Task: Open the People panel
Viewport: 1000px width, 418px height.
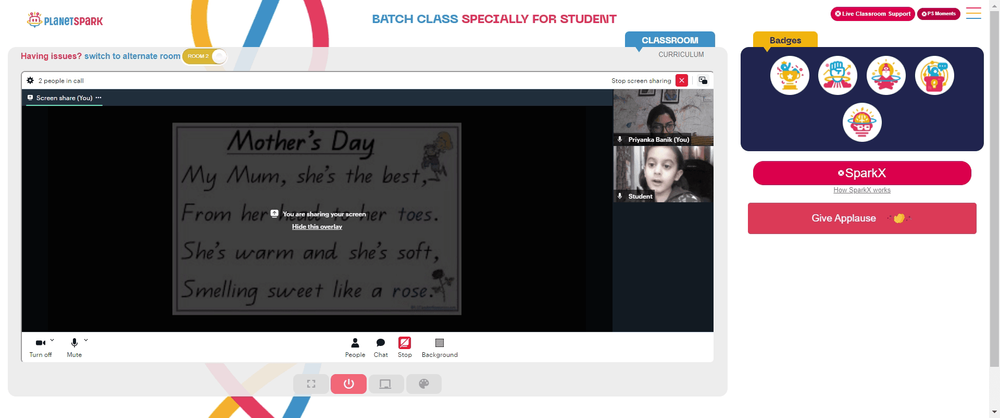Action: (355, 348)
